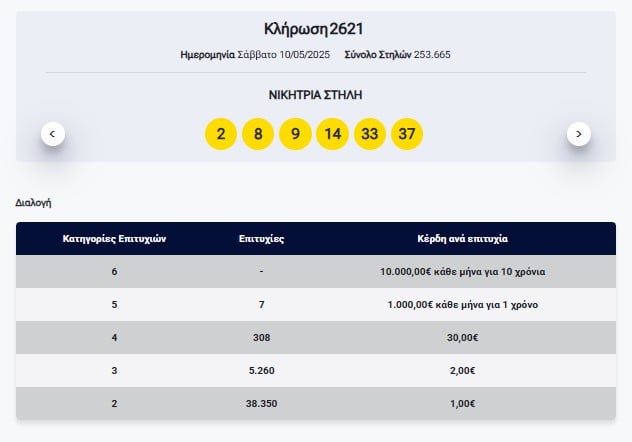Click the Κατηγορίες Επιτυχιών column header

tap(114, 239)
